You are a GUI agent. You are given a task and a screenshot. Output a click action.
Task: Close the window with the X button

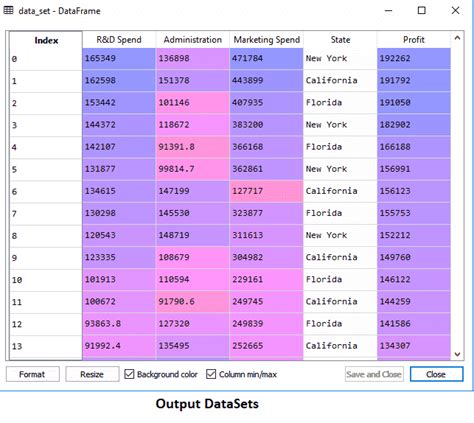(455, 11)
